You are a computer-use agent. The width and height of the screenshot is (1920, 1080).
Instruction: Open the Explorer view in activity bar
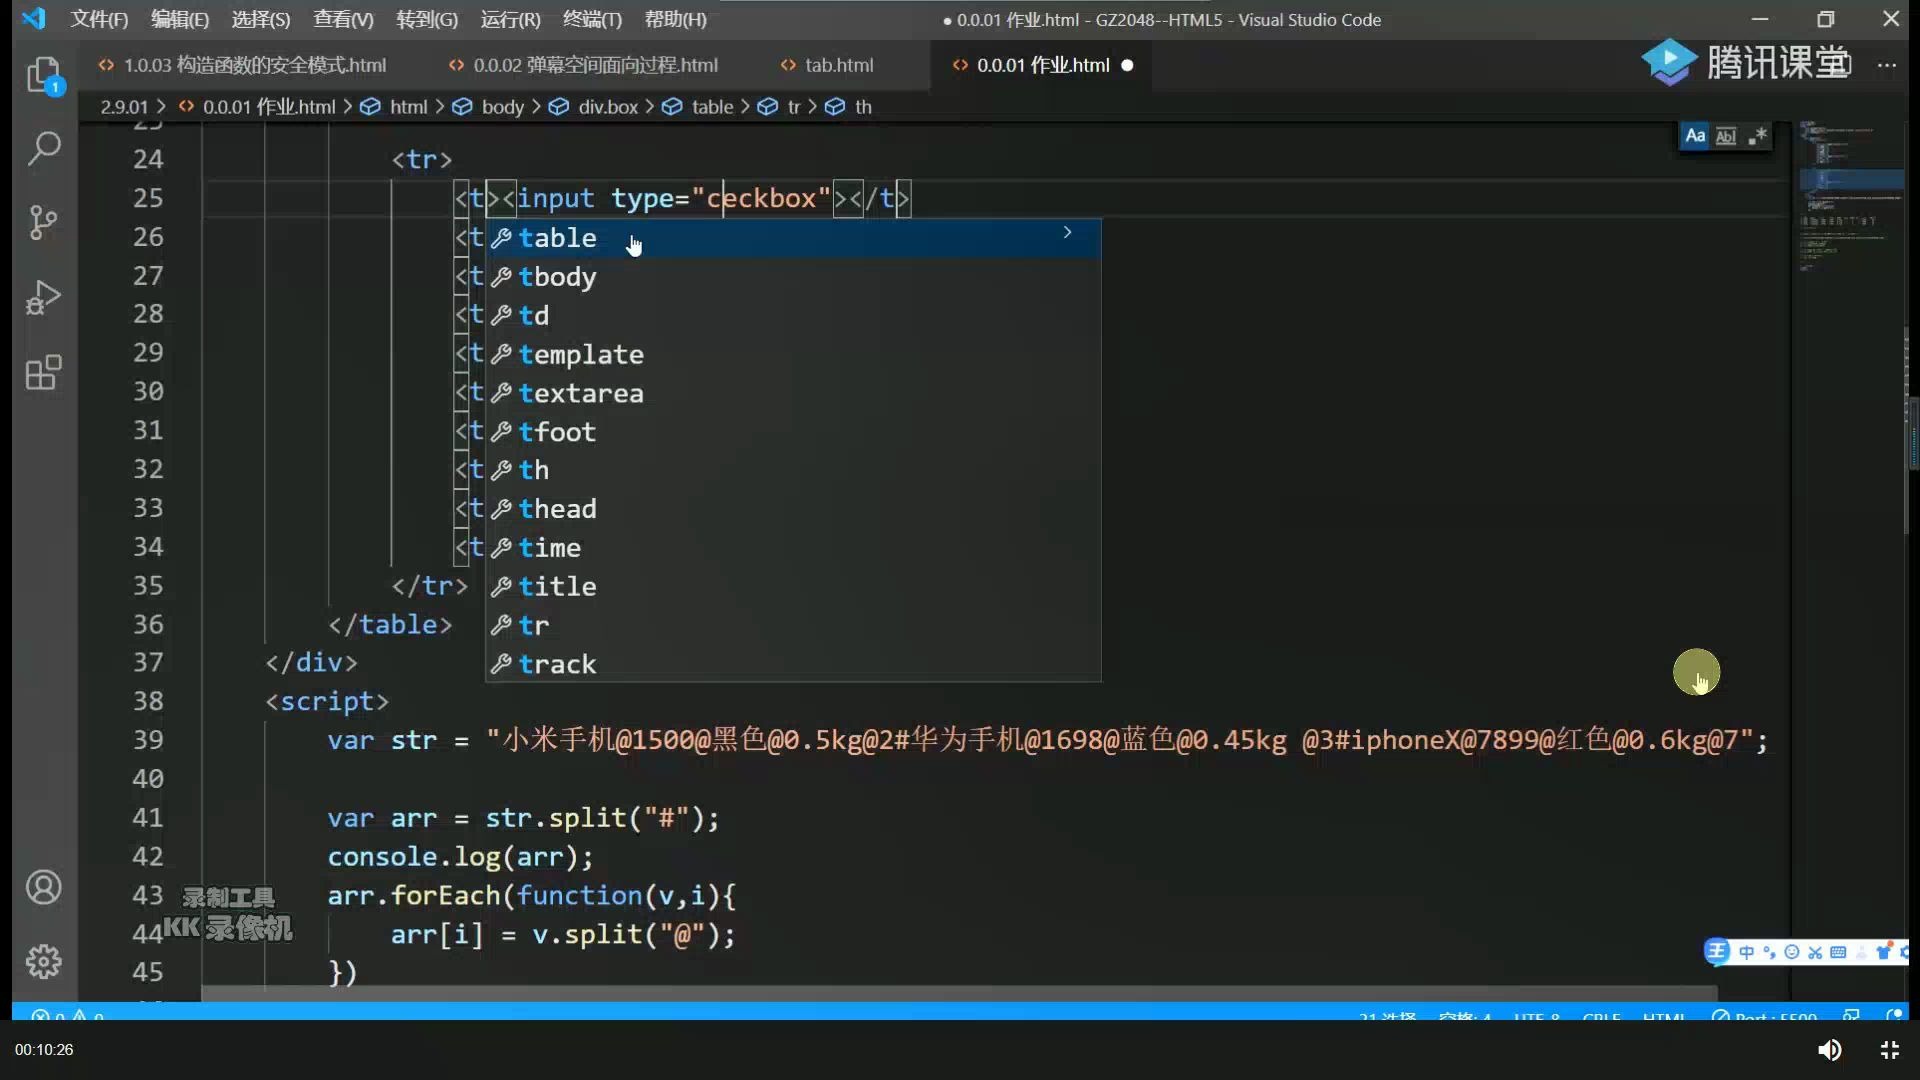point(43,75)
